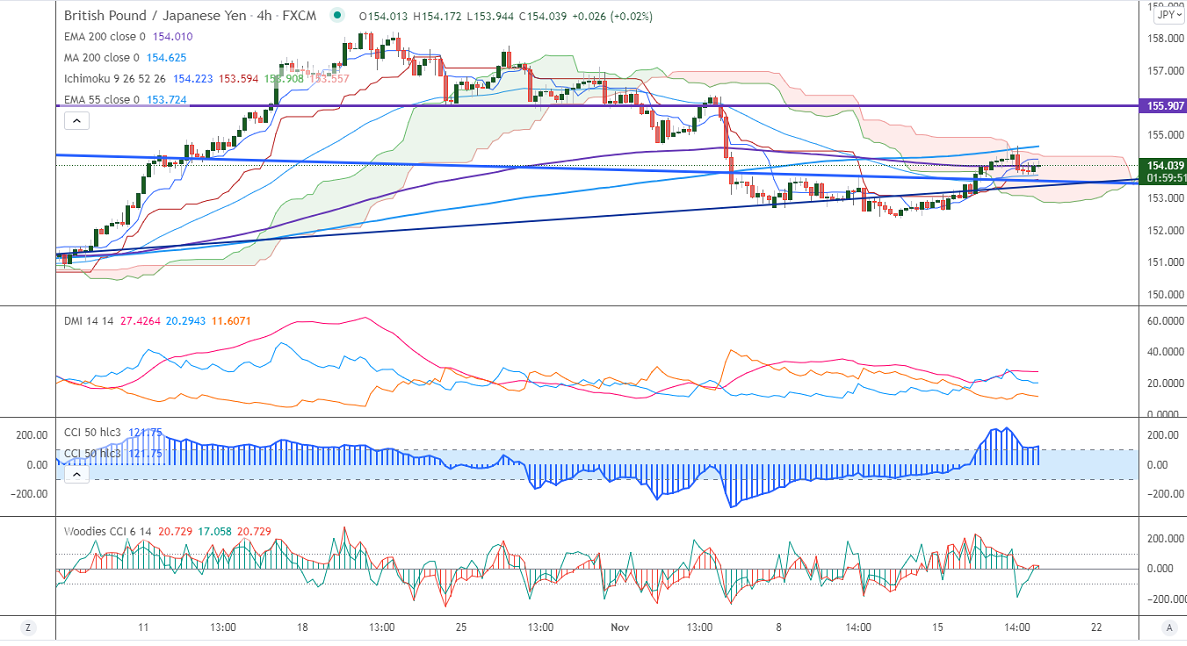
Task: Click the 155.000 price axis label
Action: 1165,135
